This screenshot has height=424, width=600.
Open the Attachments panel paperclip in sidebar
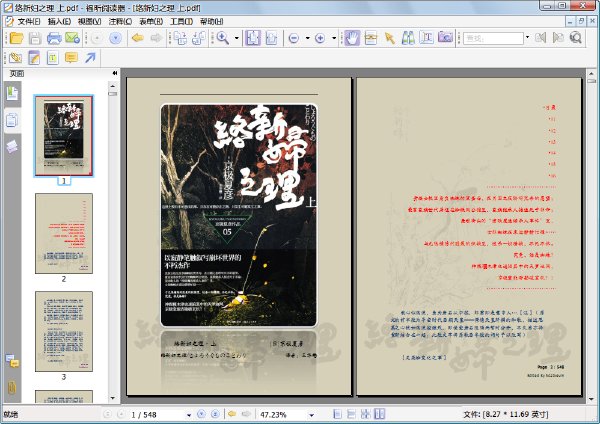tap(12, 387)
